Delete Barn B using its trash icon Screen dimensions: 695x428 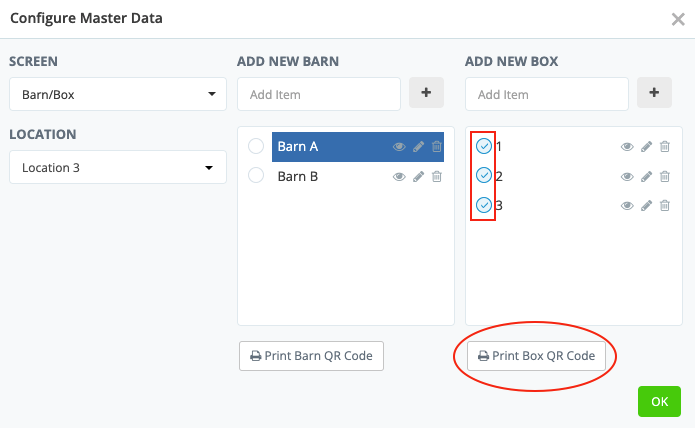(437, 177)
